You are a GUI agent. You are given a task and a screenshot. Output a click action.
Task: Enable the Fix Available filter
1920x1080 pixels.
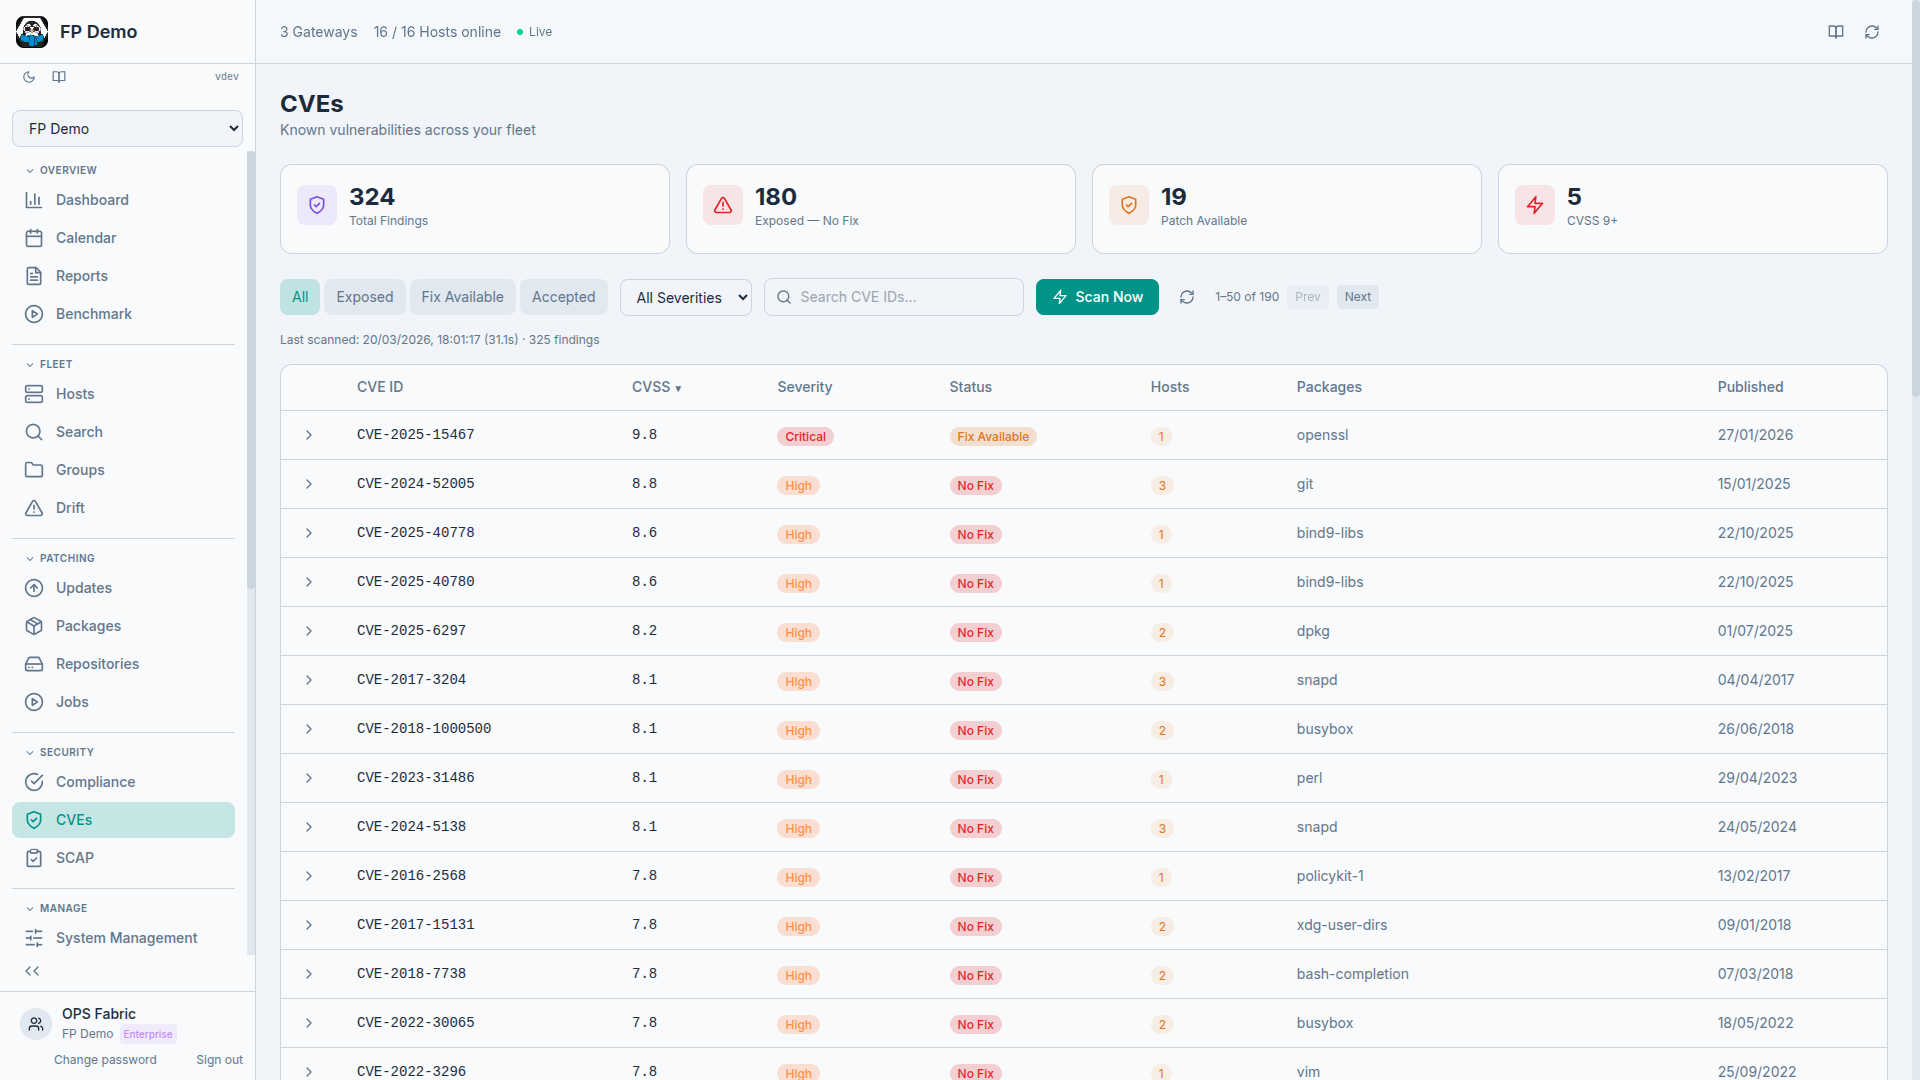(x=462, y=297)
